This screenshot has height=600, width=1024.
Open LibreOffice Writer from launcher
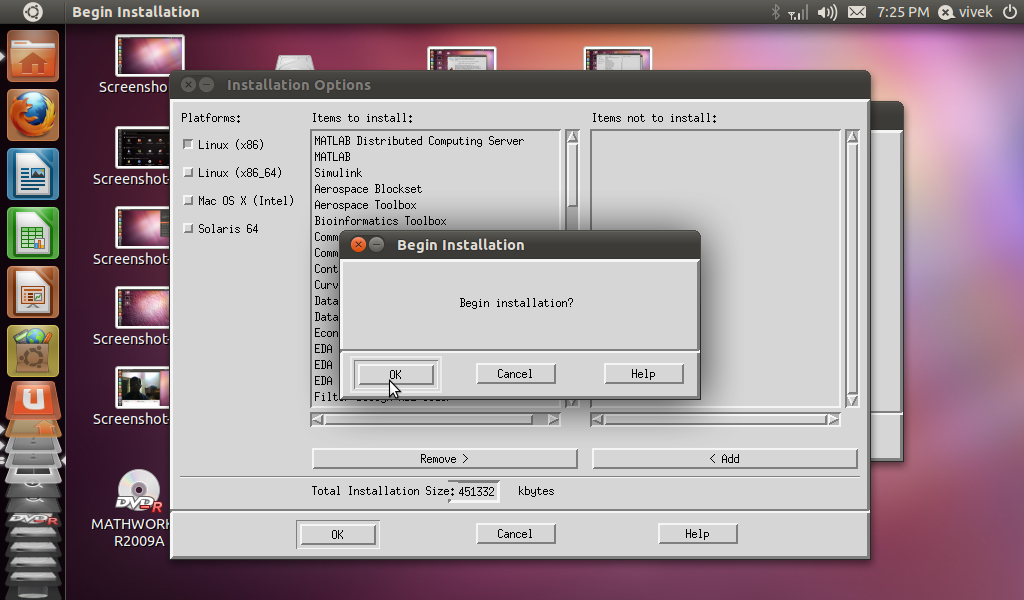33,174
